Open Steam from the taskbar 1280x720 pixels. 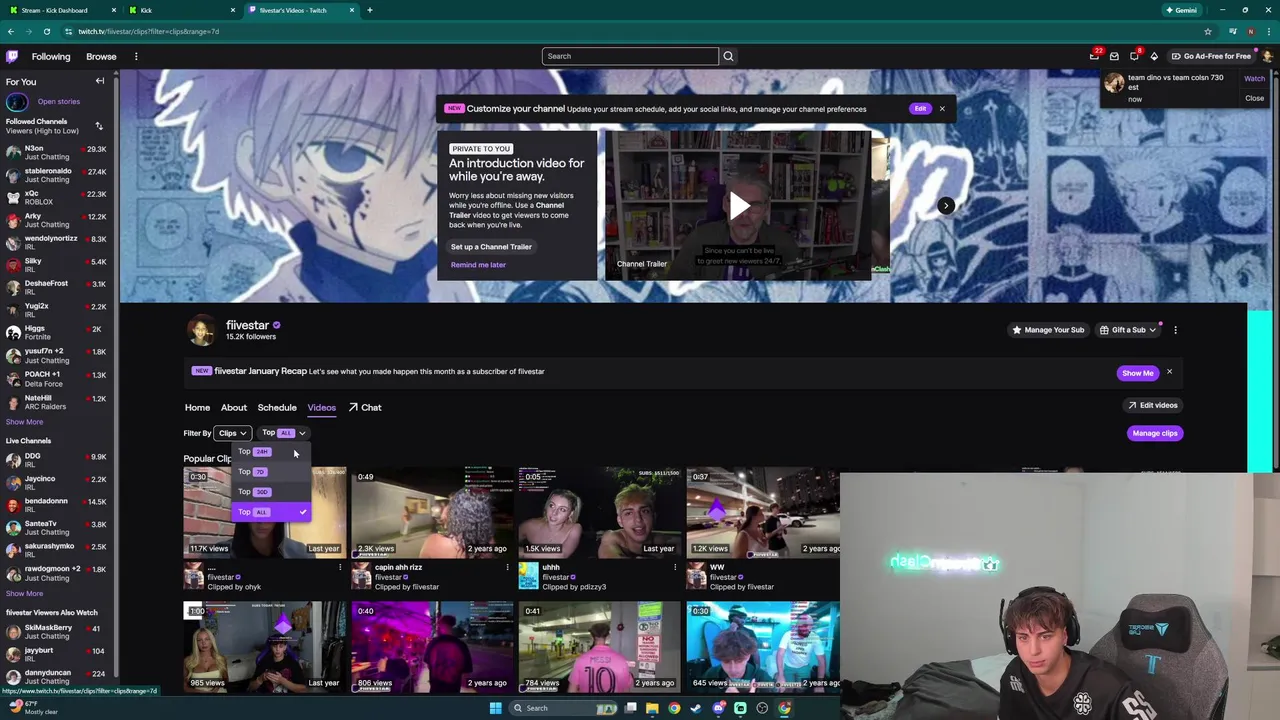[x=696, y=708]
